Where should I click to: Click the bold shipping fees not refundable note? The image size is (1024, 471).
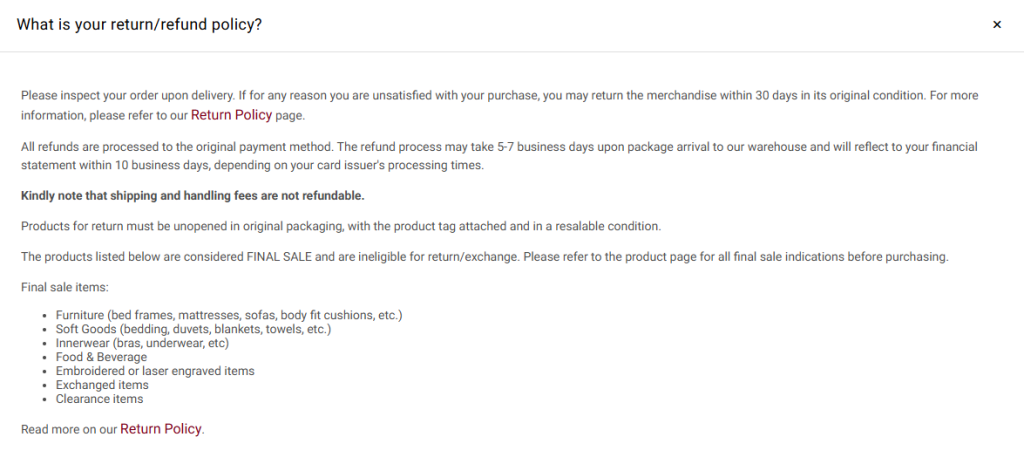192,195
